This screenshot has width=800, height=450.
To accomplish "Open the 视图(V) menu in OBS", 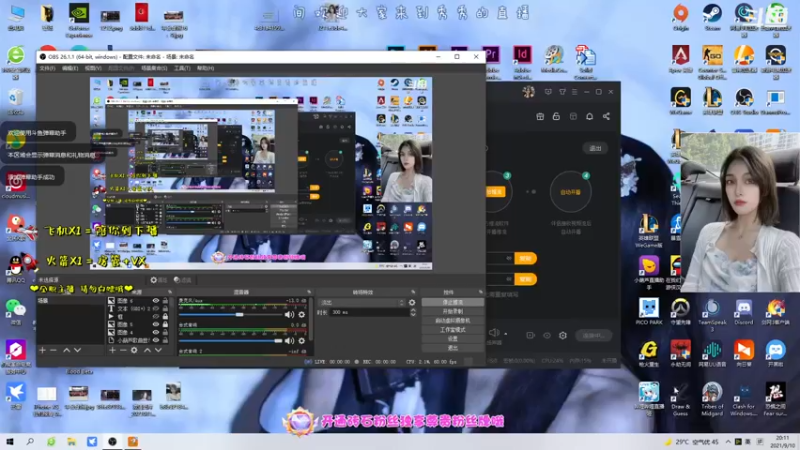I will click(93, 68).
